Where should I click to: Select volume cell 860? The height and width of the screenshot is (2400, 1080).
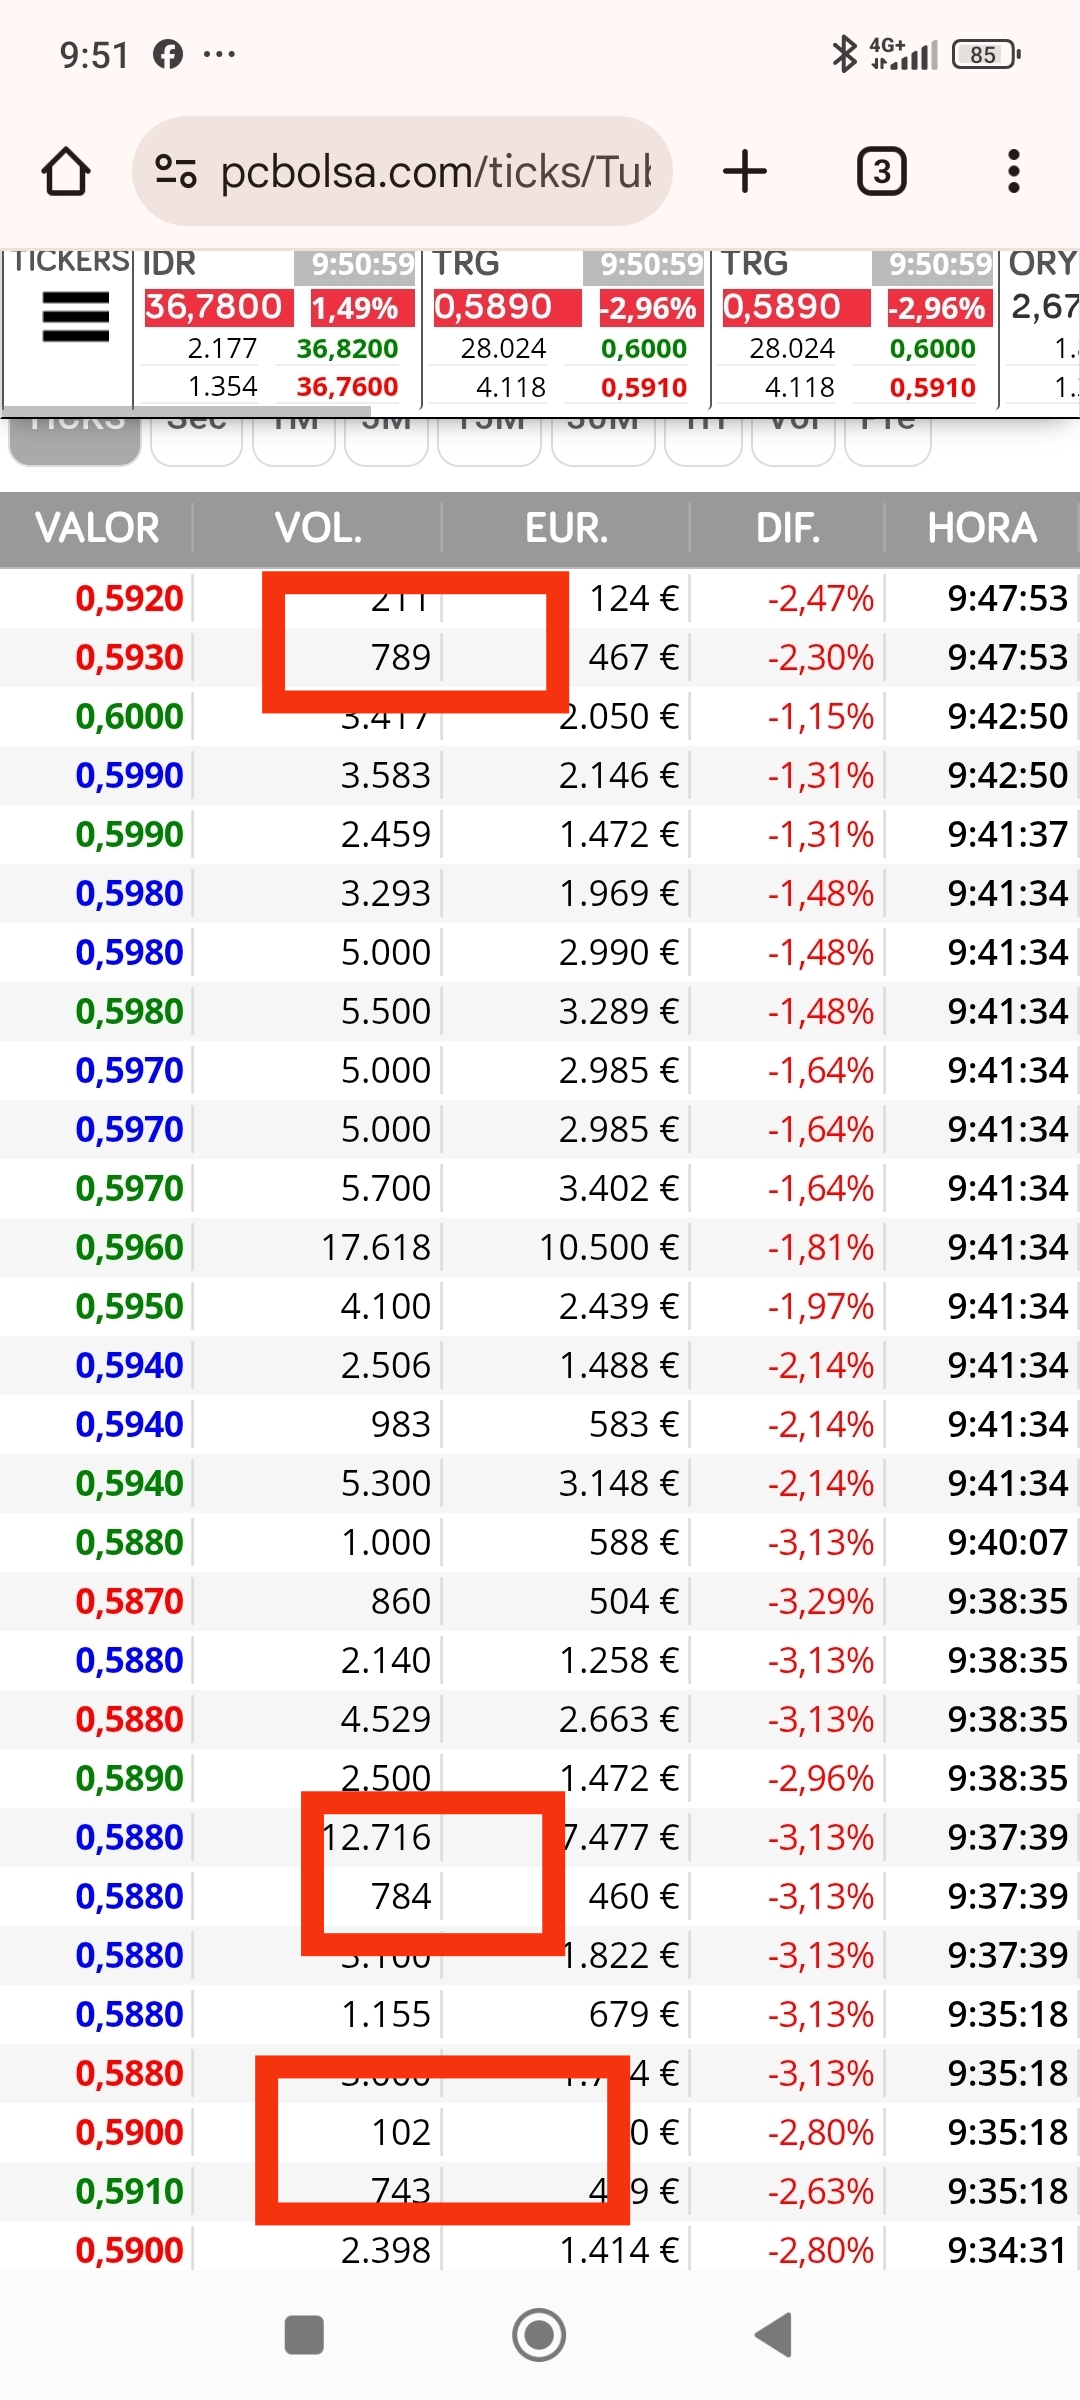pyautogui.click(x=401, y=1601)
